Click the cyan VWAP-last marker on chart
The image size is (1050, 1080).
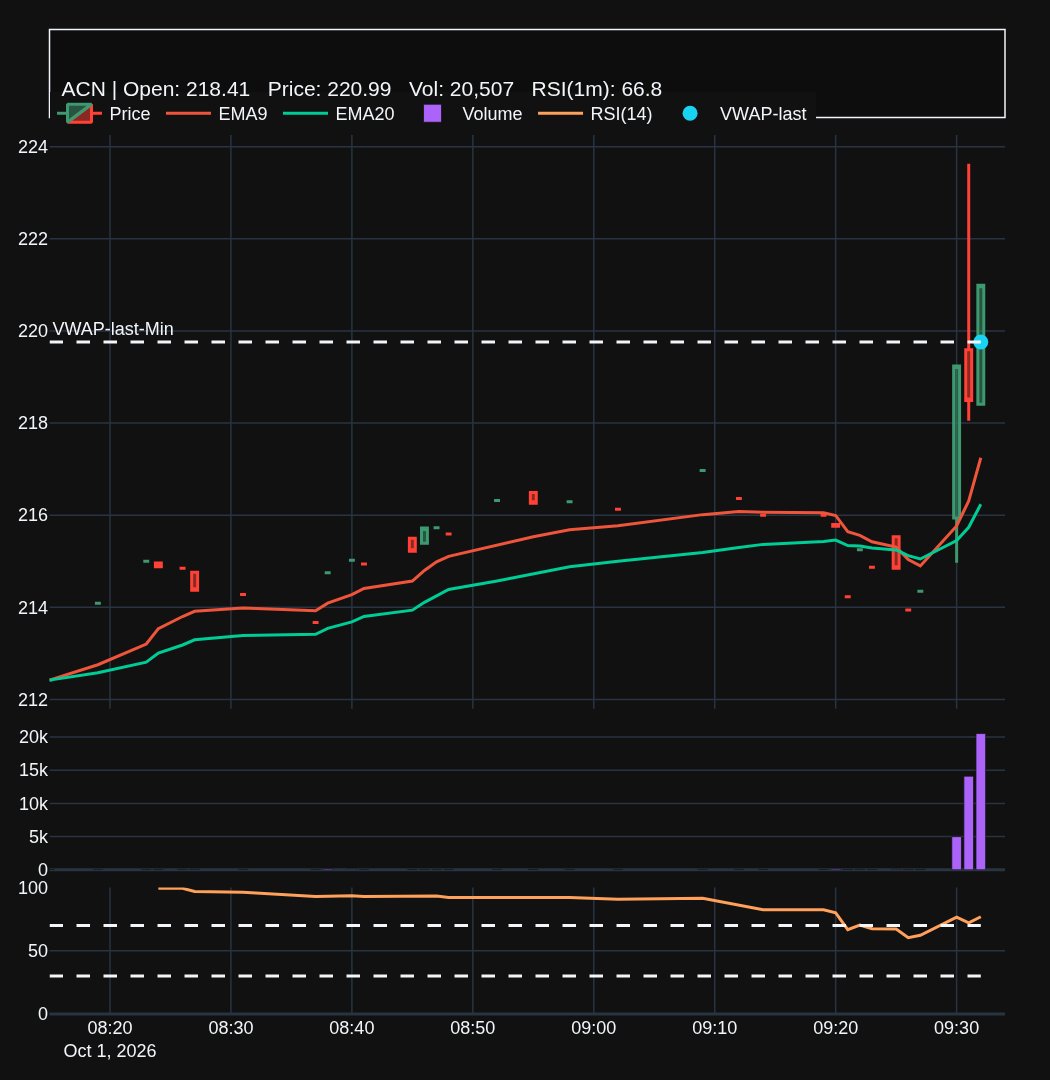pyautogui.click(x=980, y=342)
